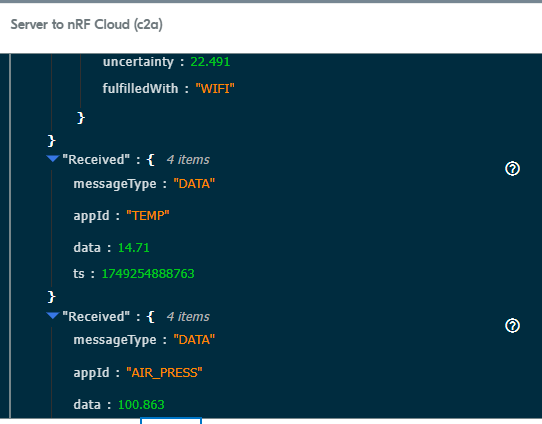Select the uncertainty value 22.491
This screenshot has width=542, height=424.
210,62
